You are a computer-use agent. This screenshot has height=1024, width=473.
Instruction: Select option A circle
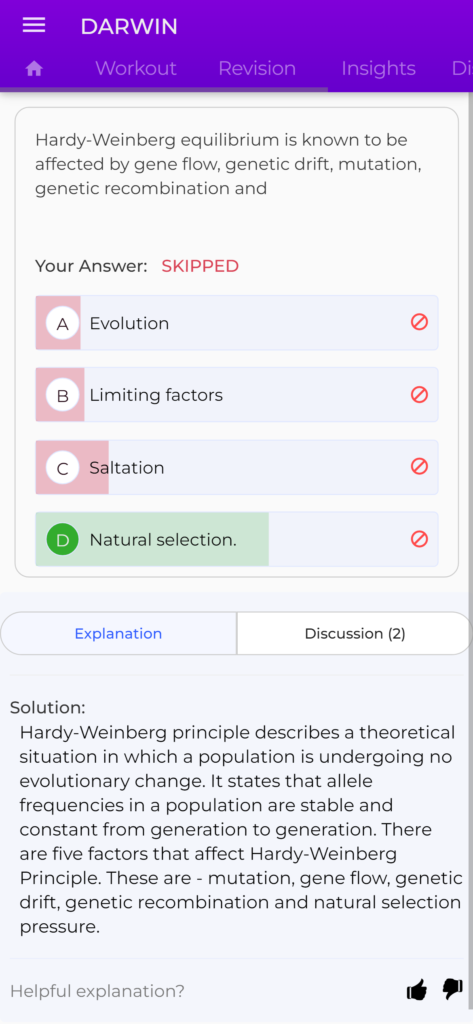click(x=63, y=323)
